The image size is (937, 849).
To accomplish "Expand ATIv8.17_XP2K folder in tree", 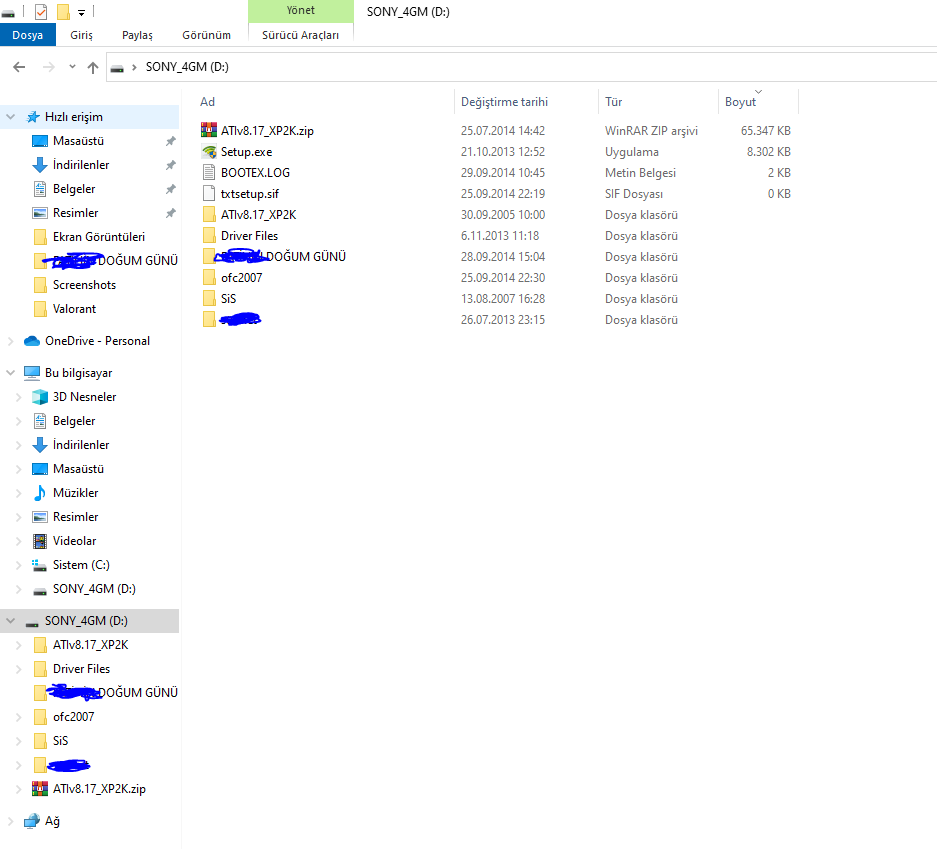I will point(19,645).
